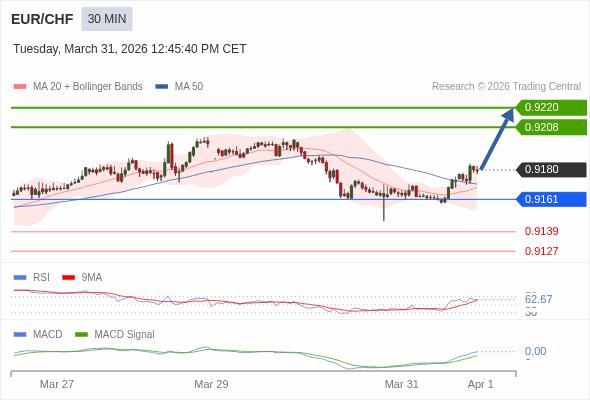Image resolution: width=590 pixels, height=400 pixels.
Task: Click the 0.9127 support level label
Action: tap(541, 251)
